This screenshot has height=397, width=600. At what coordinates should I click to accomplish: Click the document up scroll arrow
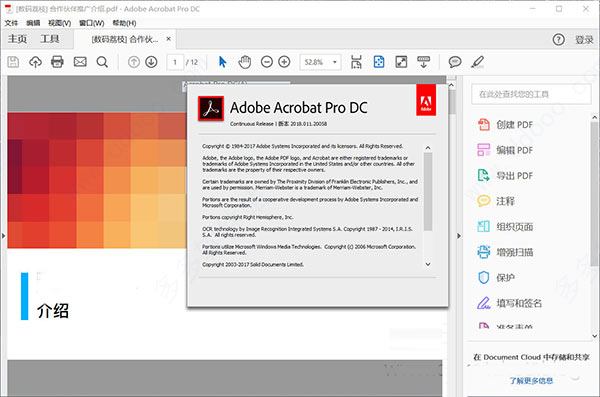[452, 85]
